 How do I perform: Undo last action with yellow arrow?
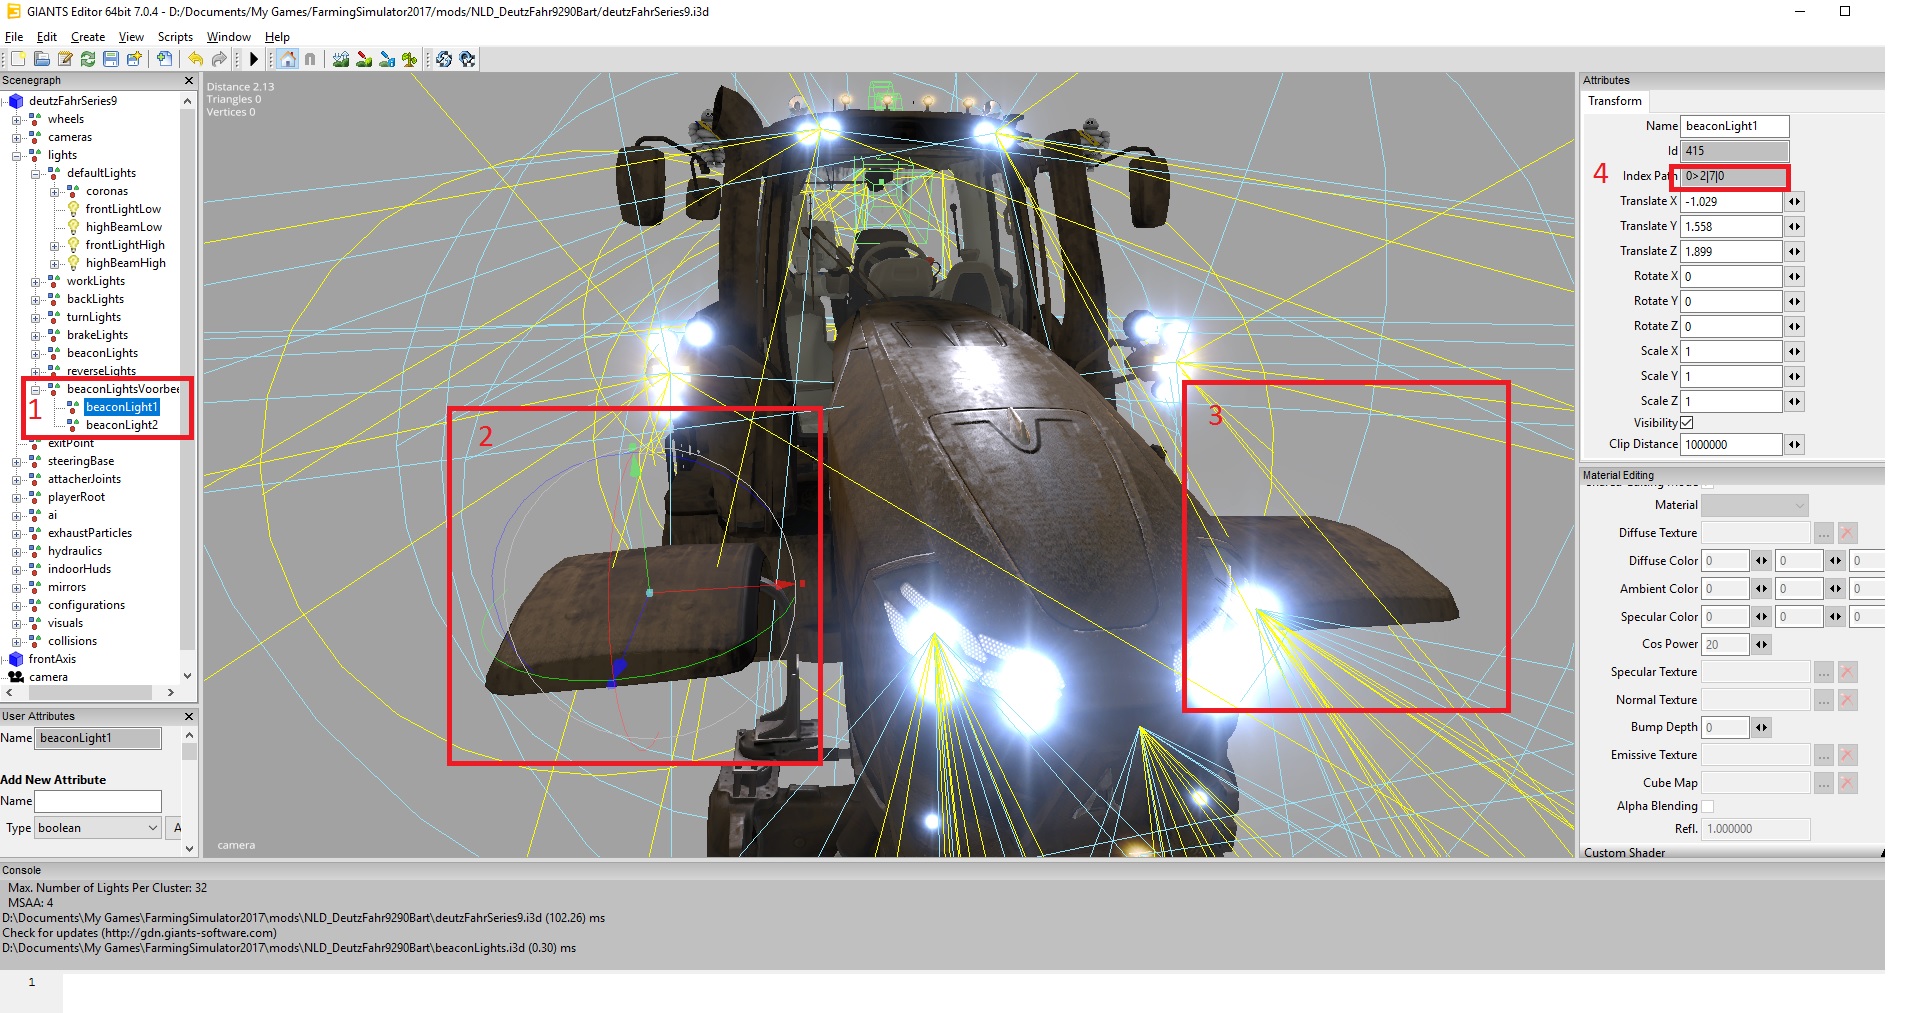pos(196,59)
